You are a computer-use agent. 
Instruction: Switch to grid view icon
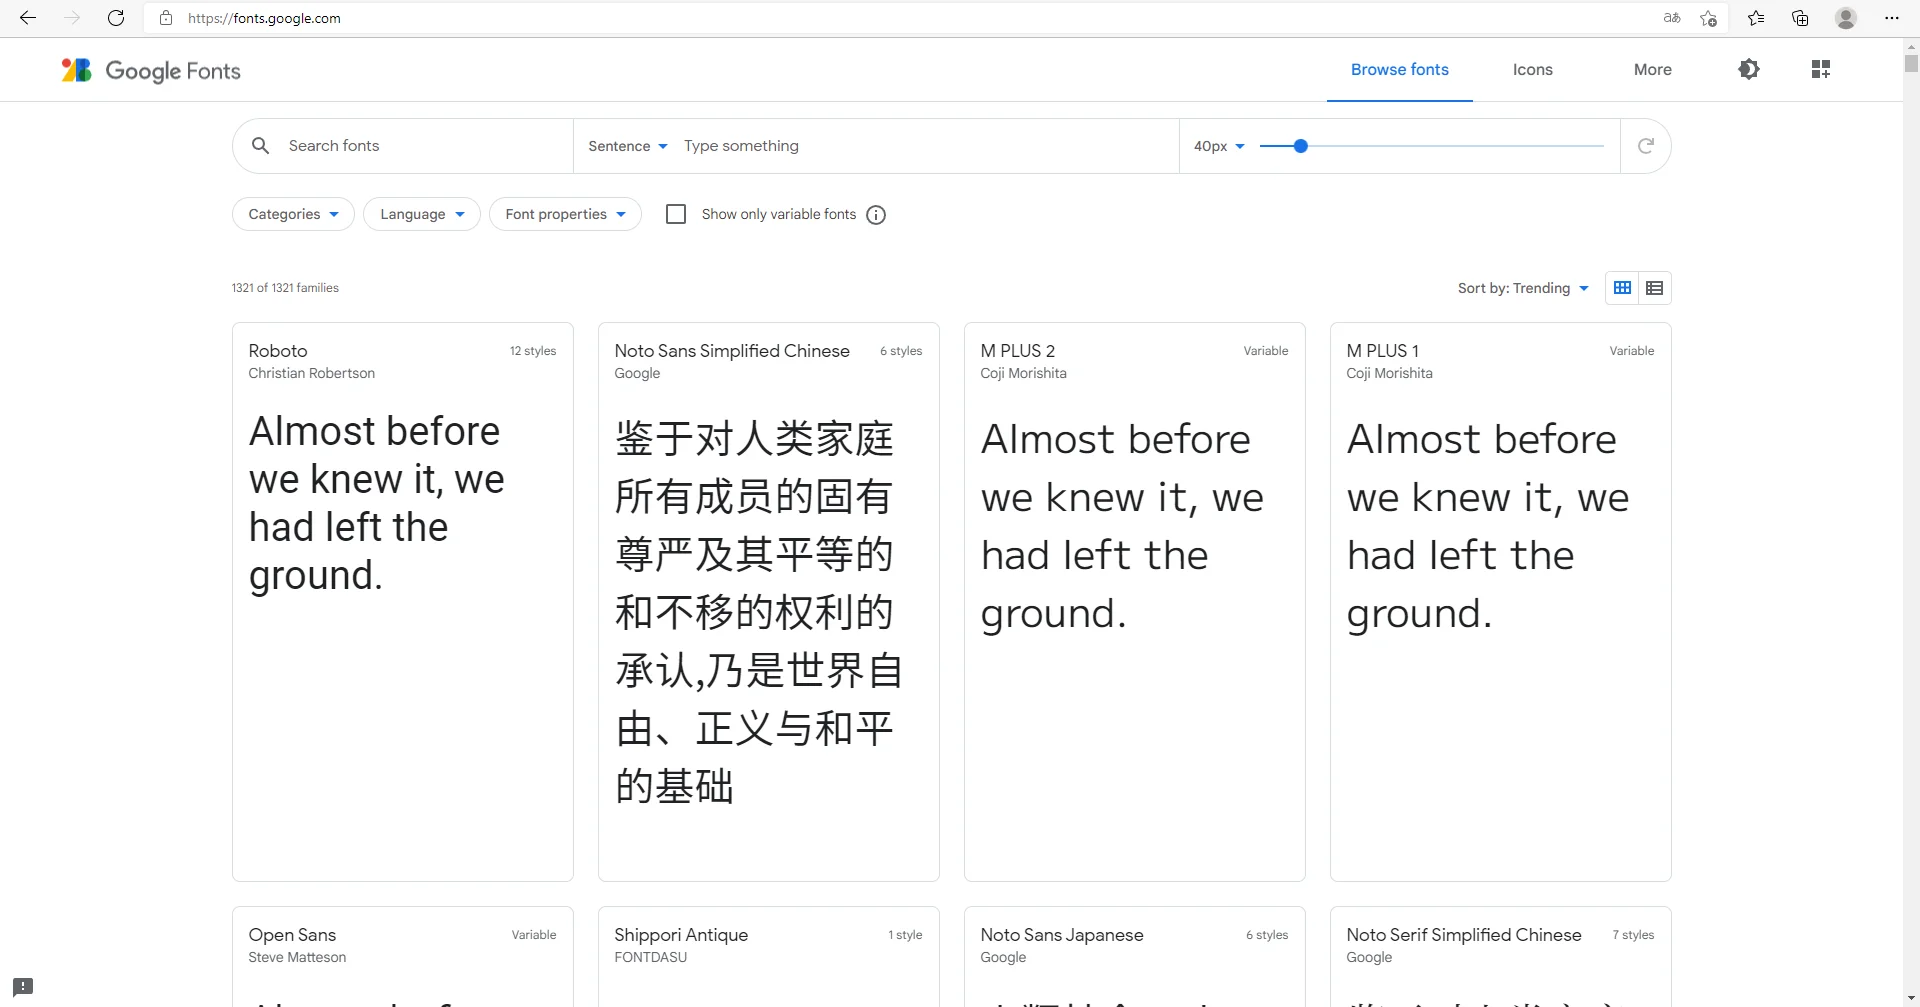[1622, 288]
